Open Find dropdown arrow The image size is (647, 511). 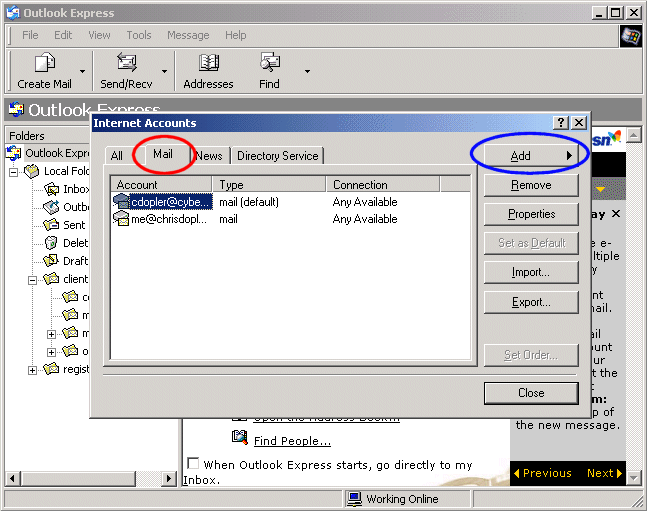307,71
